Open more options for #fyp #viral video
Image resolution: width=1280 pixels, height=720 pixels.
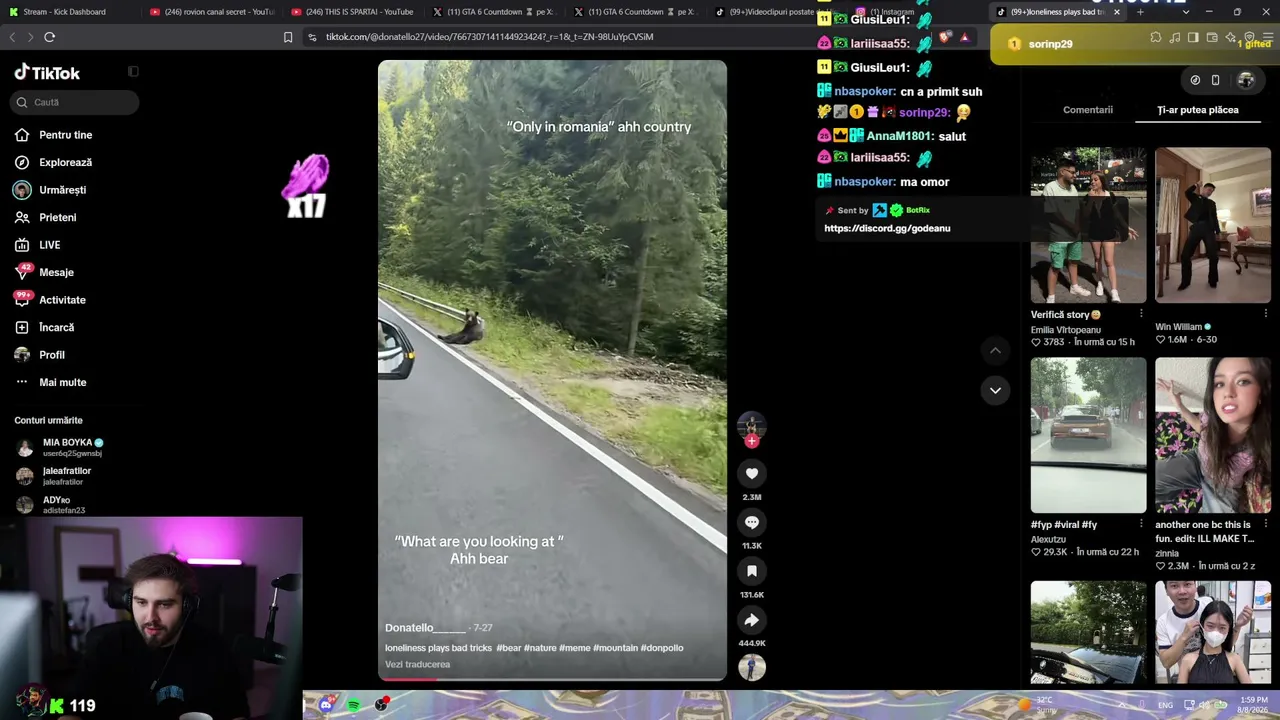(x=1141, y=524)
